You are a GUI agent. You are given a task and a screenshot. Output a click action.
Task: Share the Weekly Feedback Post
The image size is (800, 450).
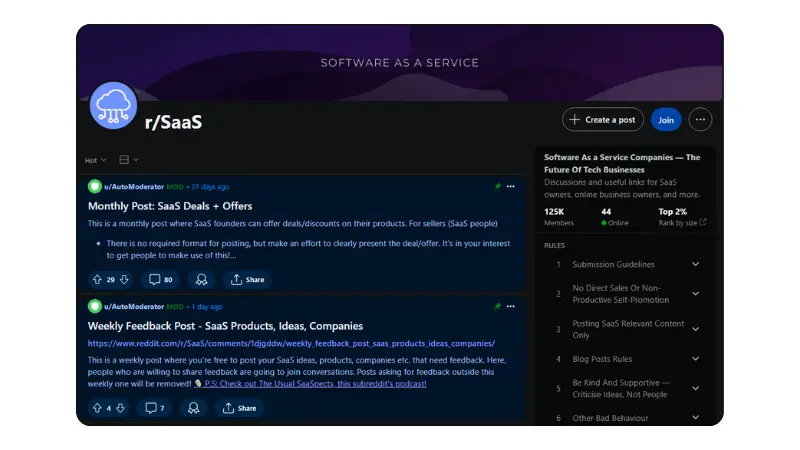239,408
